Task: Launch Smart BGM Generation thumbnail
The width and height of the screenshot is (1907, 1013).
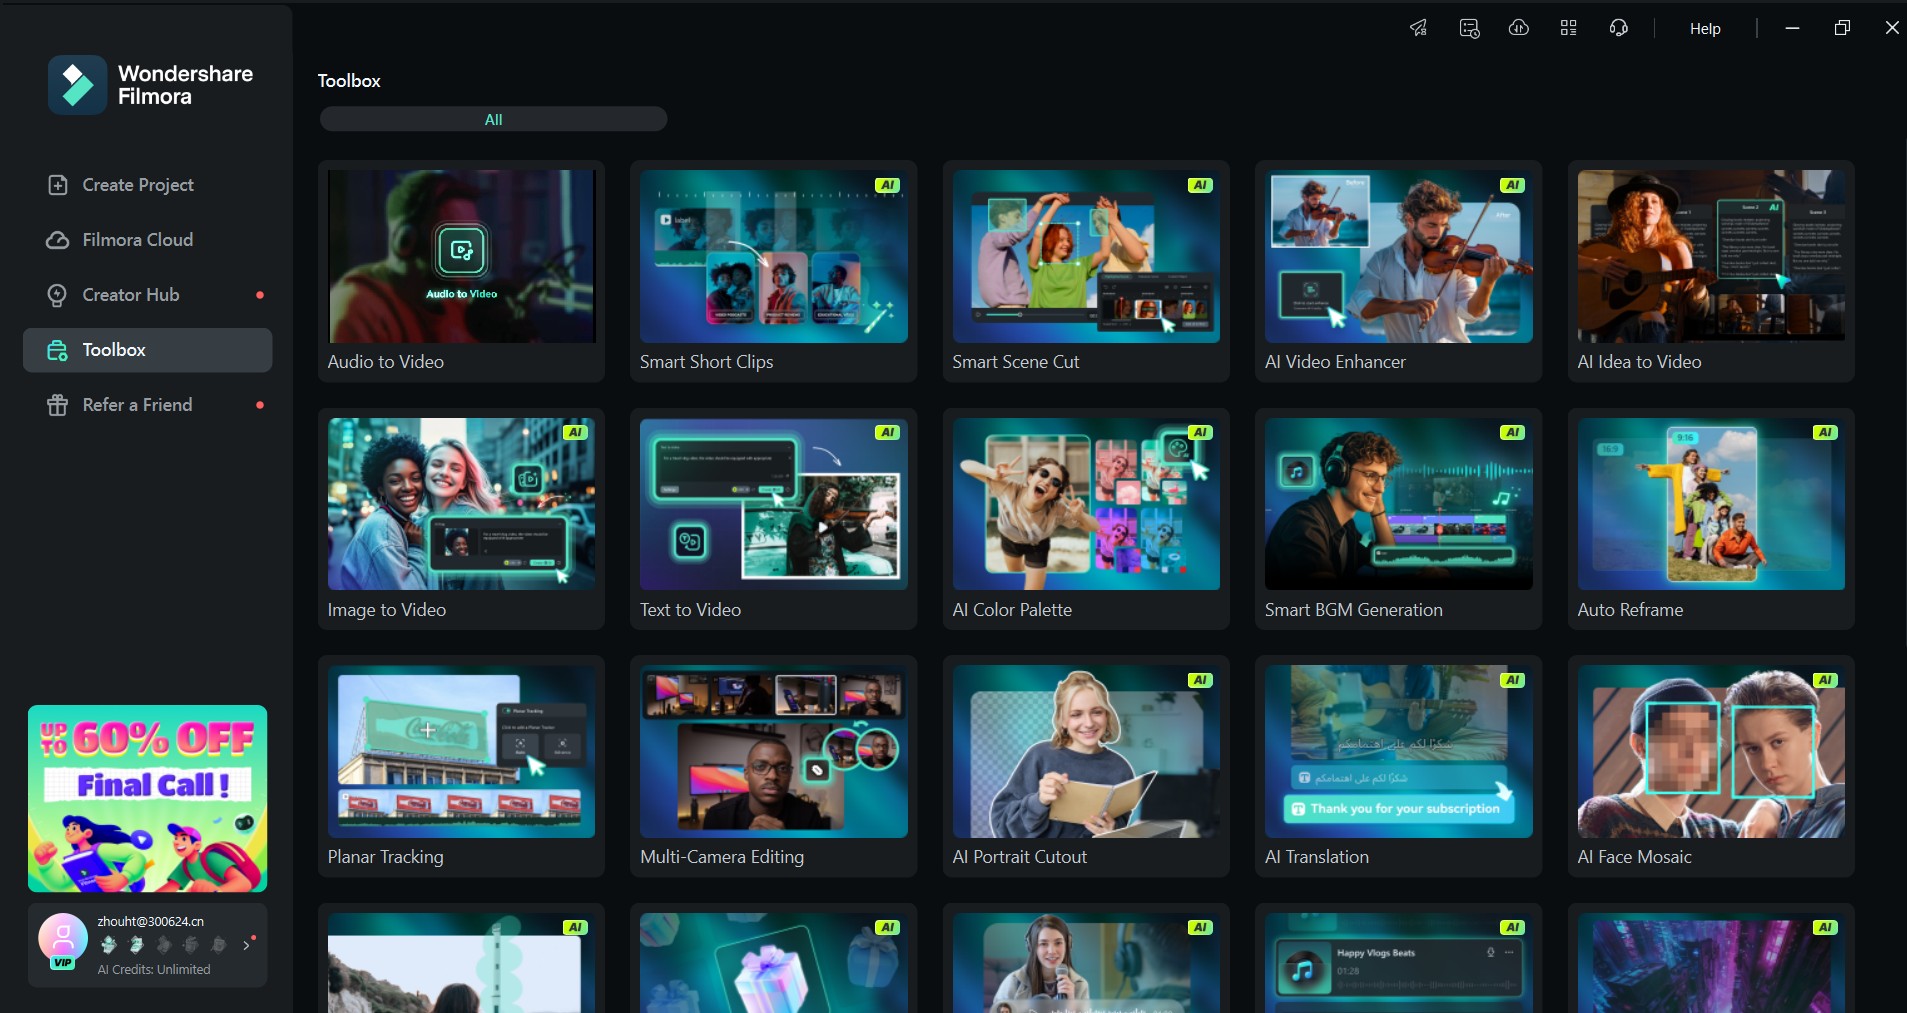Action: [x=1399, y=504]
